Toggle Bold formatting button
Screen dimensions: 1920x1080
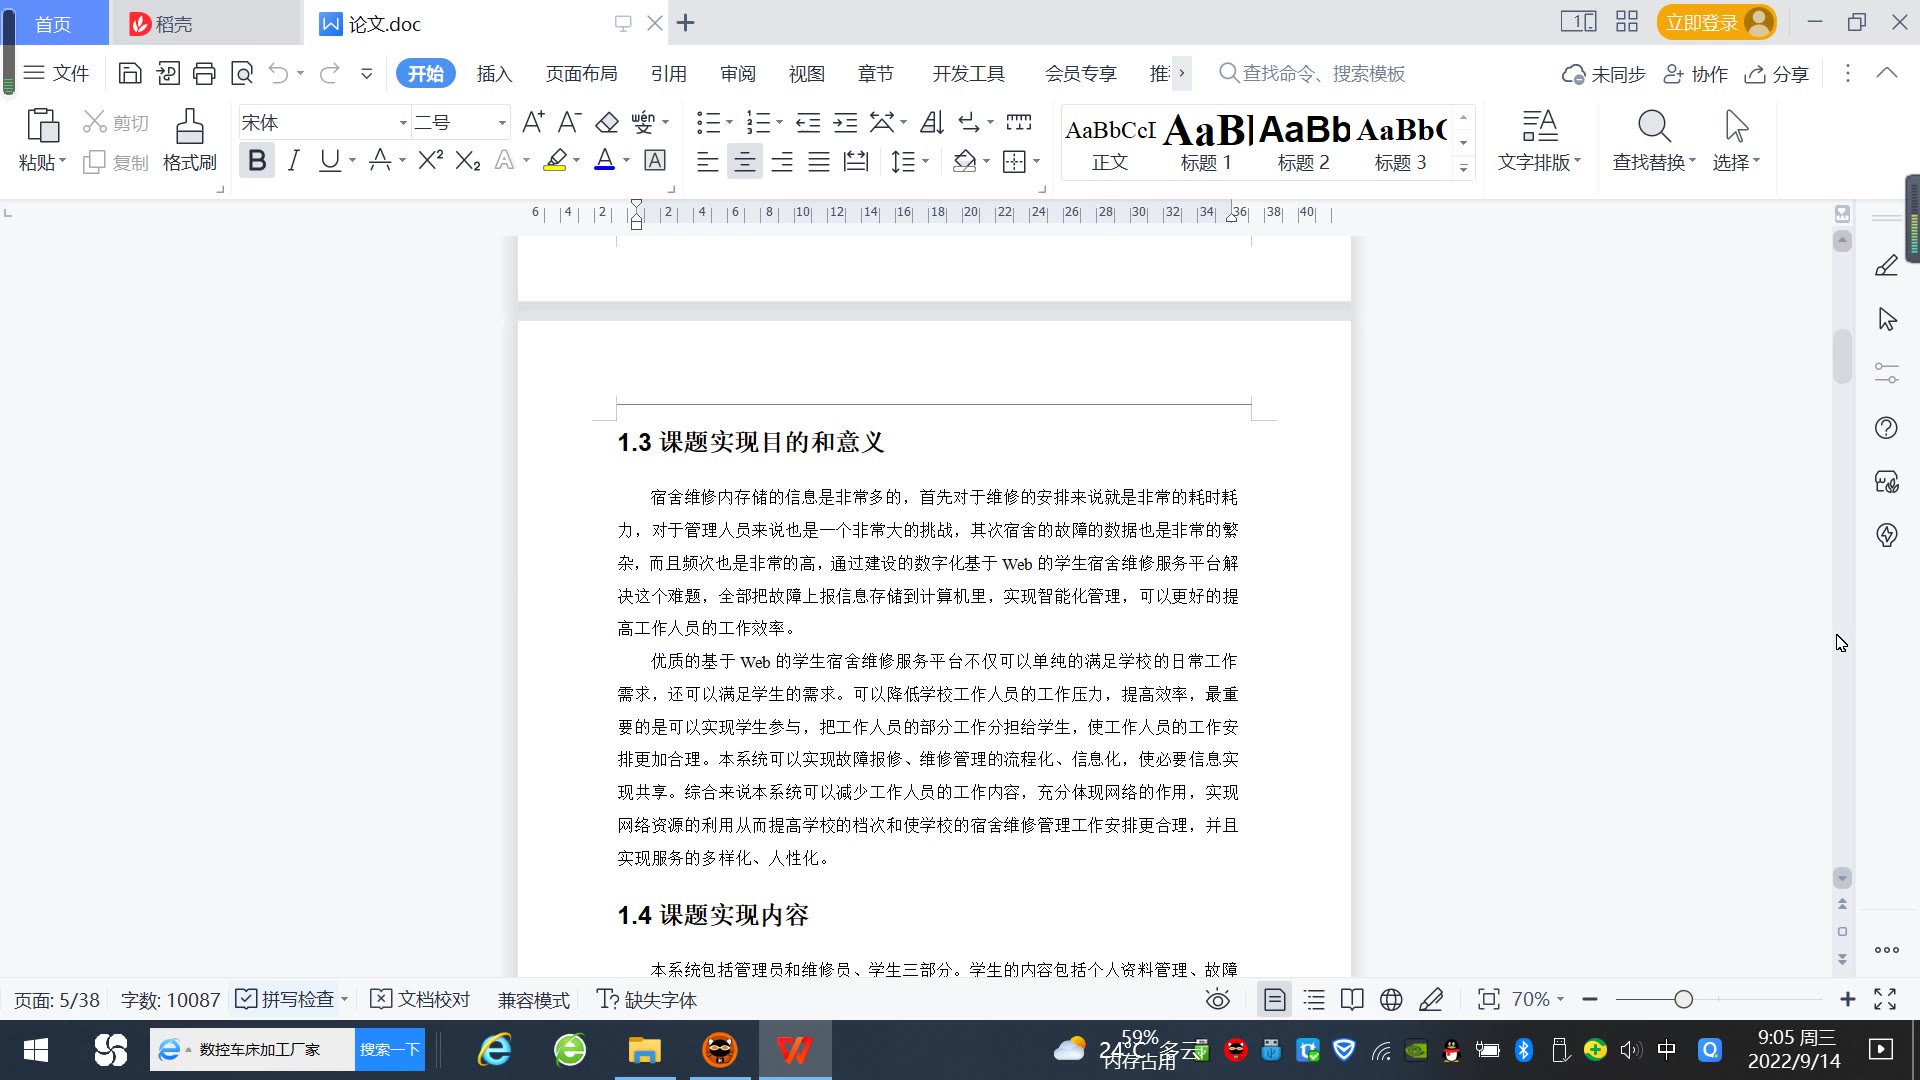tap(257, 161)
